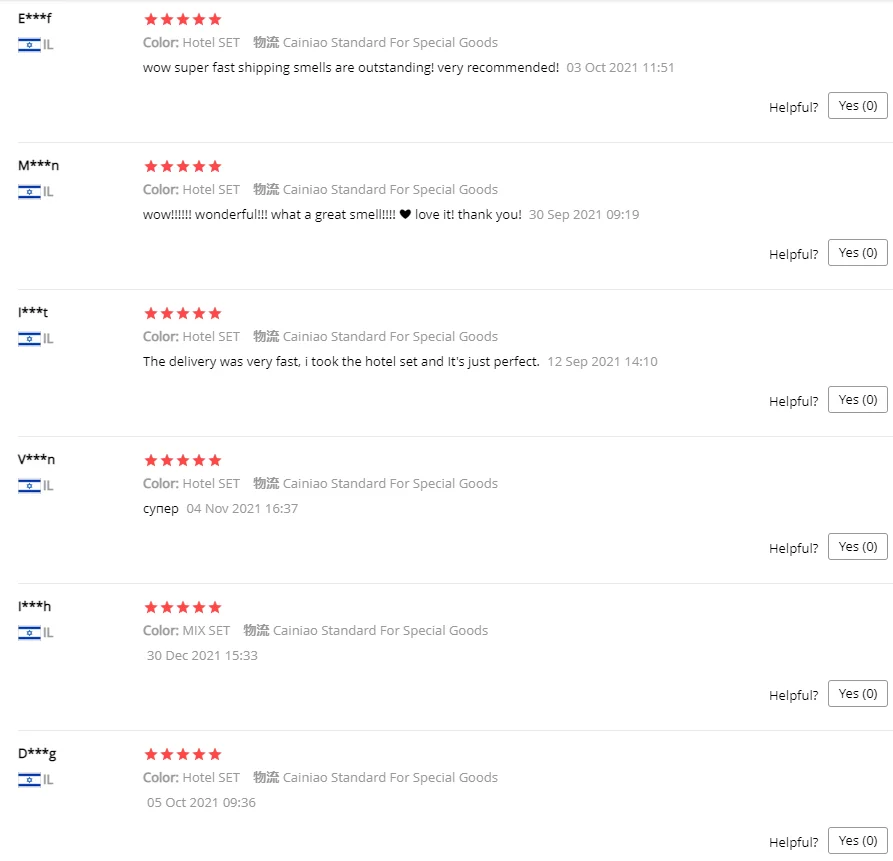The height and width of the screenshot is (861, 893).
Task: Click the flag icon under D***g
Action: coord(29,780)
